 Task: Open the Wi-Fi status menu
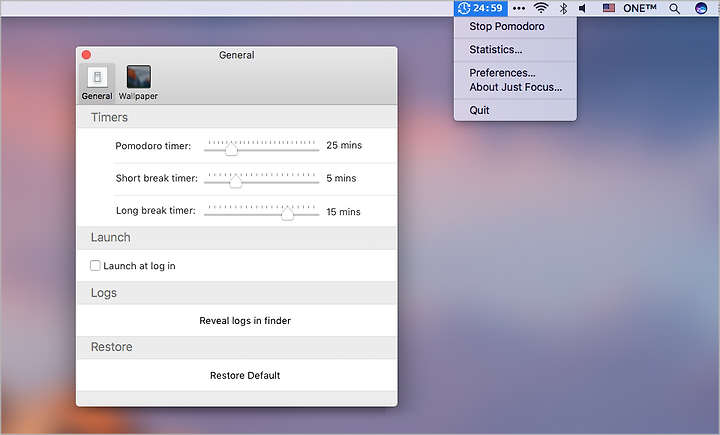pos(541,8)
